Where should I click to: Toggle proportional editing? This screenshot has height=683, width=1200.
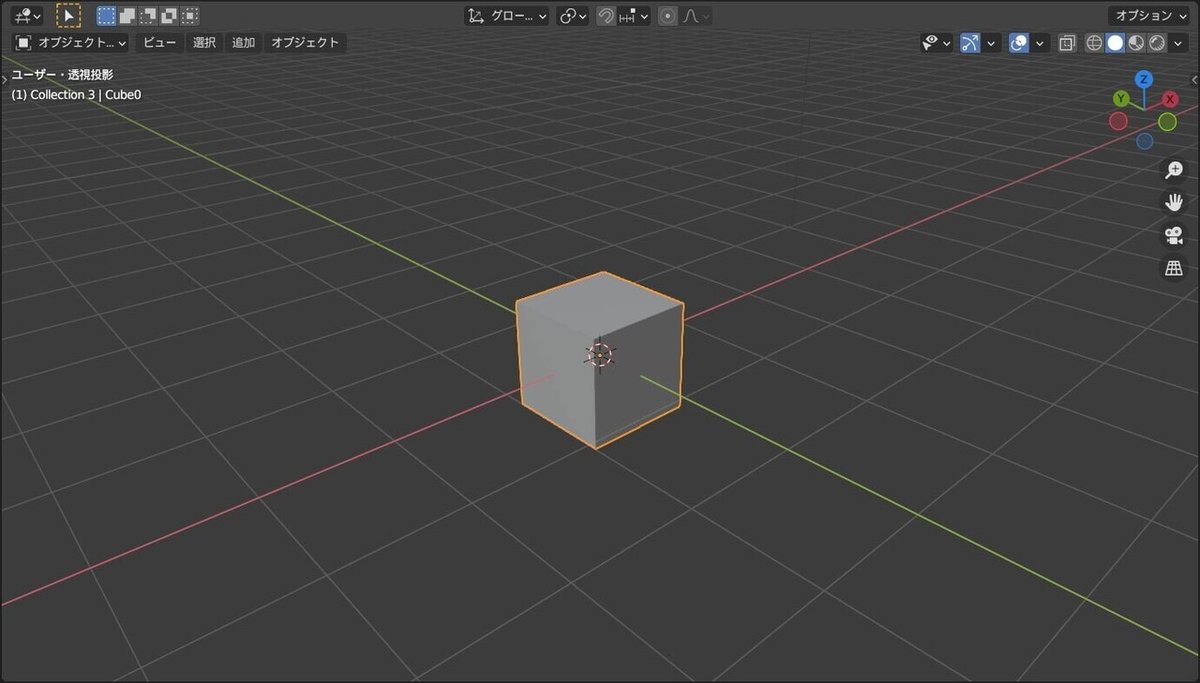(x=667, y=16)
